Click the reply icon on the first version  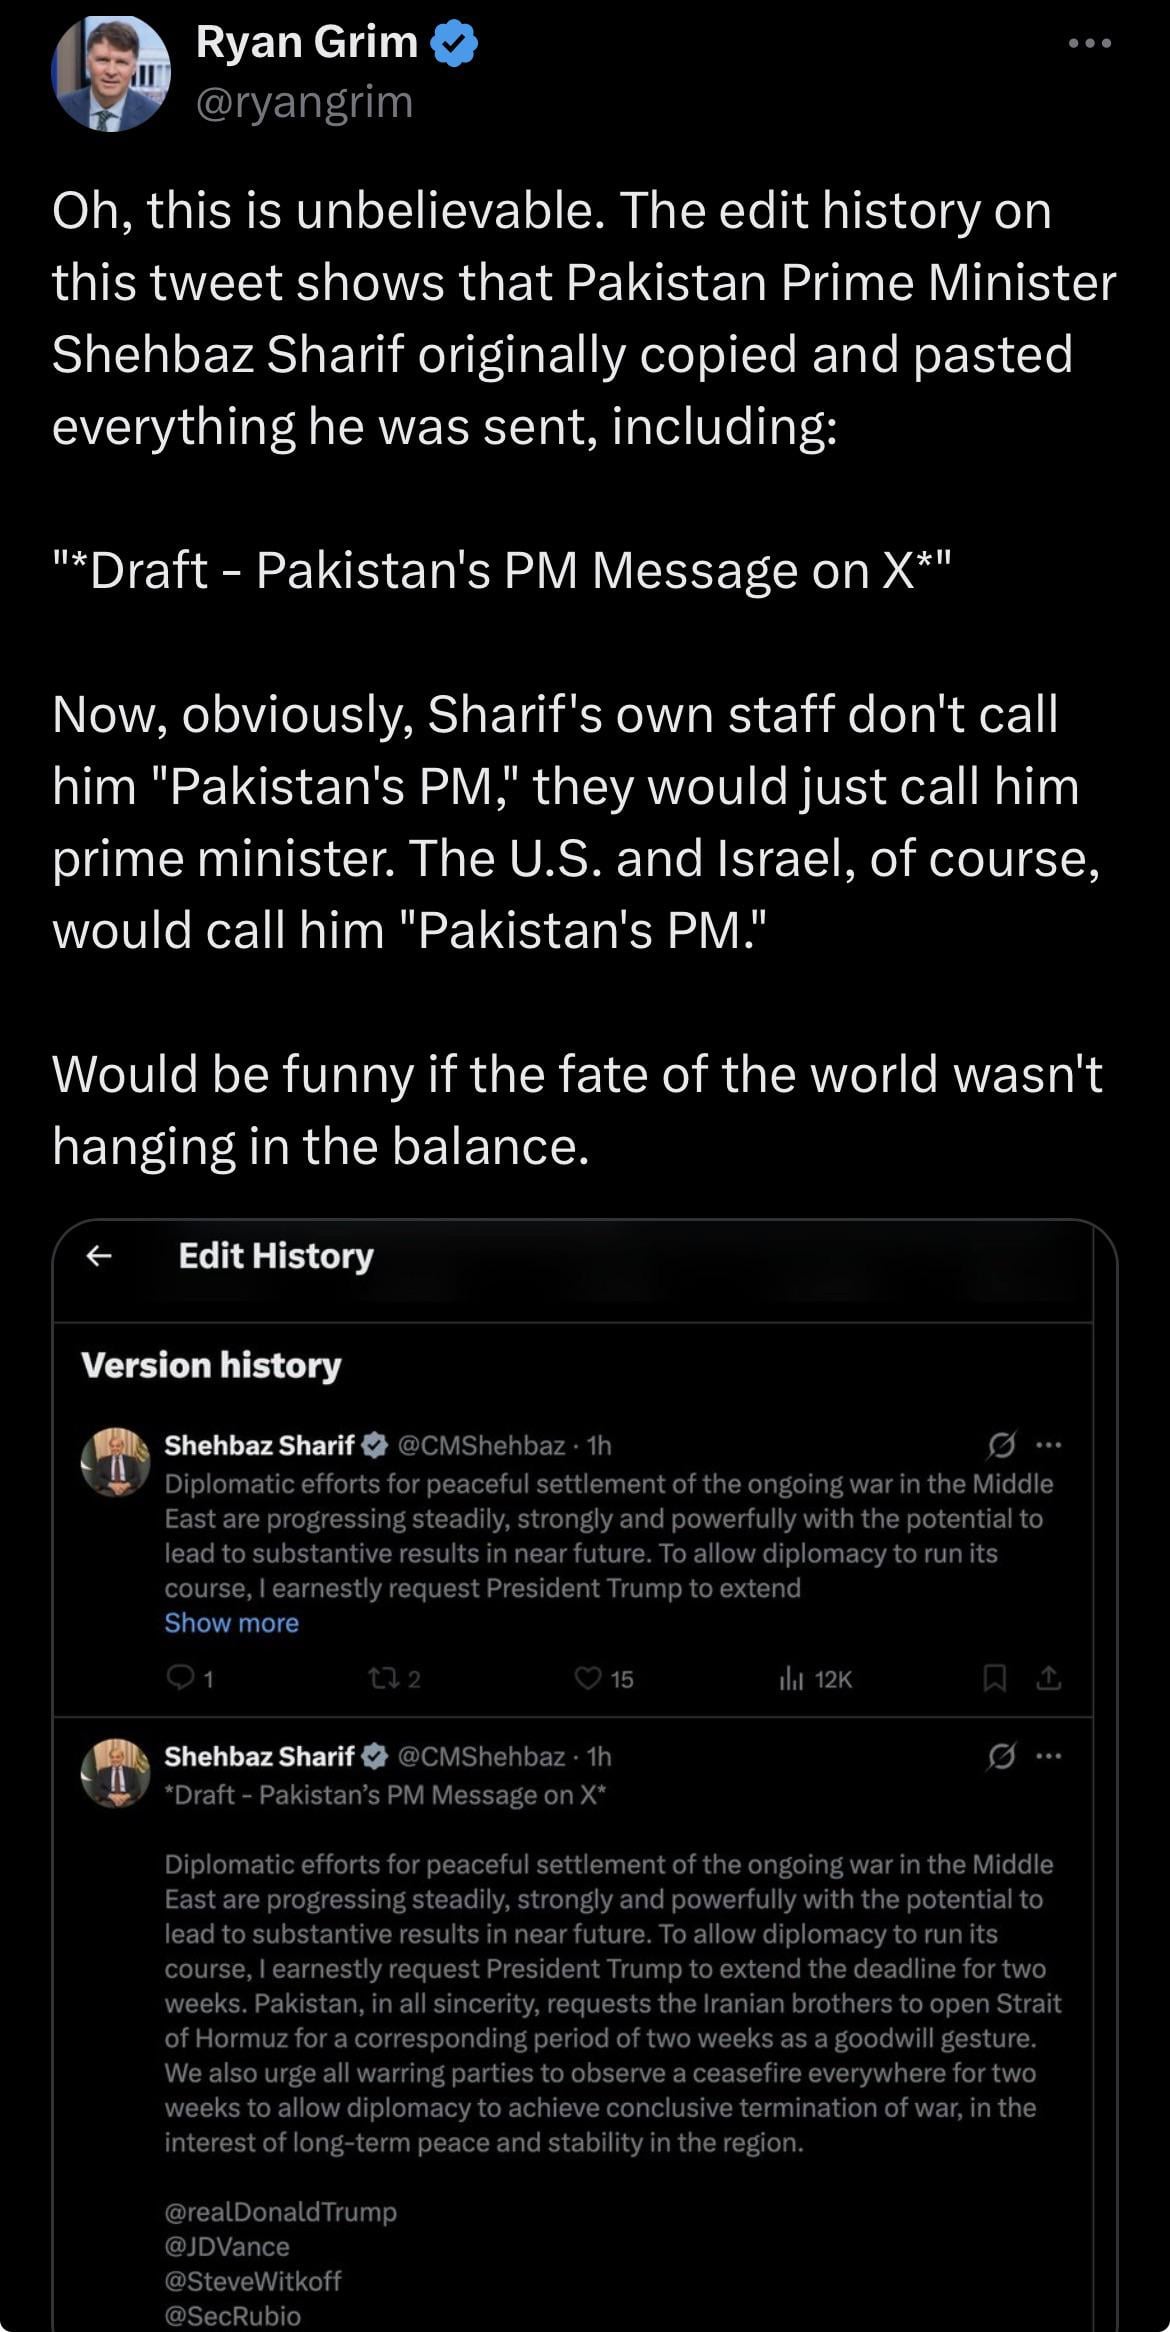(180, 1679)
